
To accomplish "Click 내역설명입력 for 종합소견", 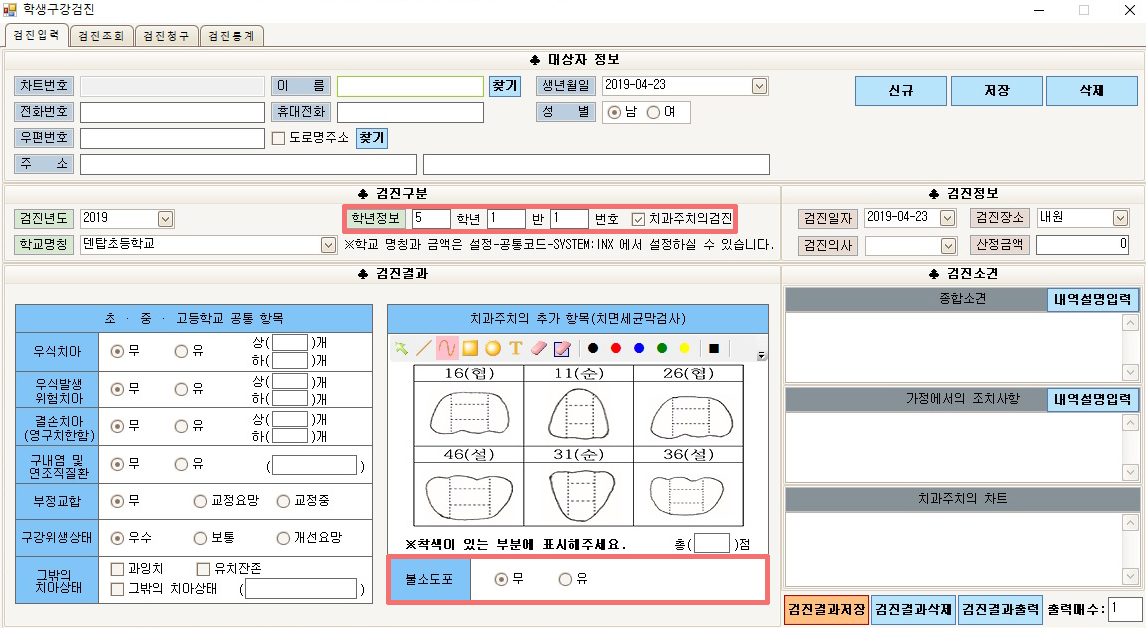I will coord(1093,299).
